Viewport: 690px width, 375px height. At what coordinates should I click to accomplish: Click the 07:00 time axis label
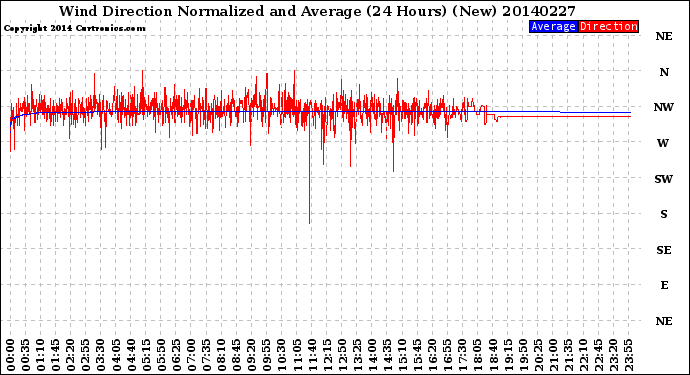pyautogui.click(x=191, y=355)
